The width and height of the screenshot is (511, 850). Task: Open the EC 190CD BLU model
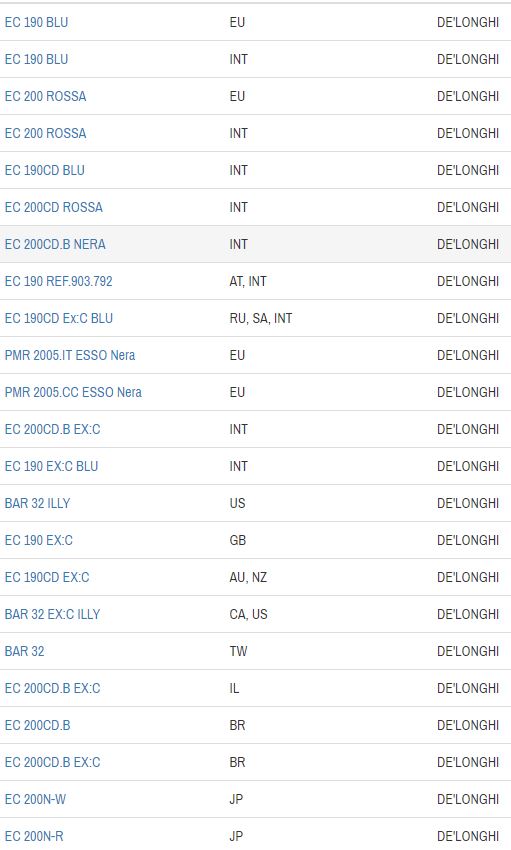44,170
